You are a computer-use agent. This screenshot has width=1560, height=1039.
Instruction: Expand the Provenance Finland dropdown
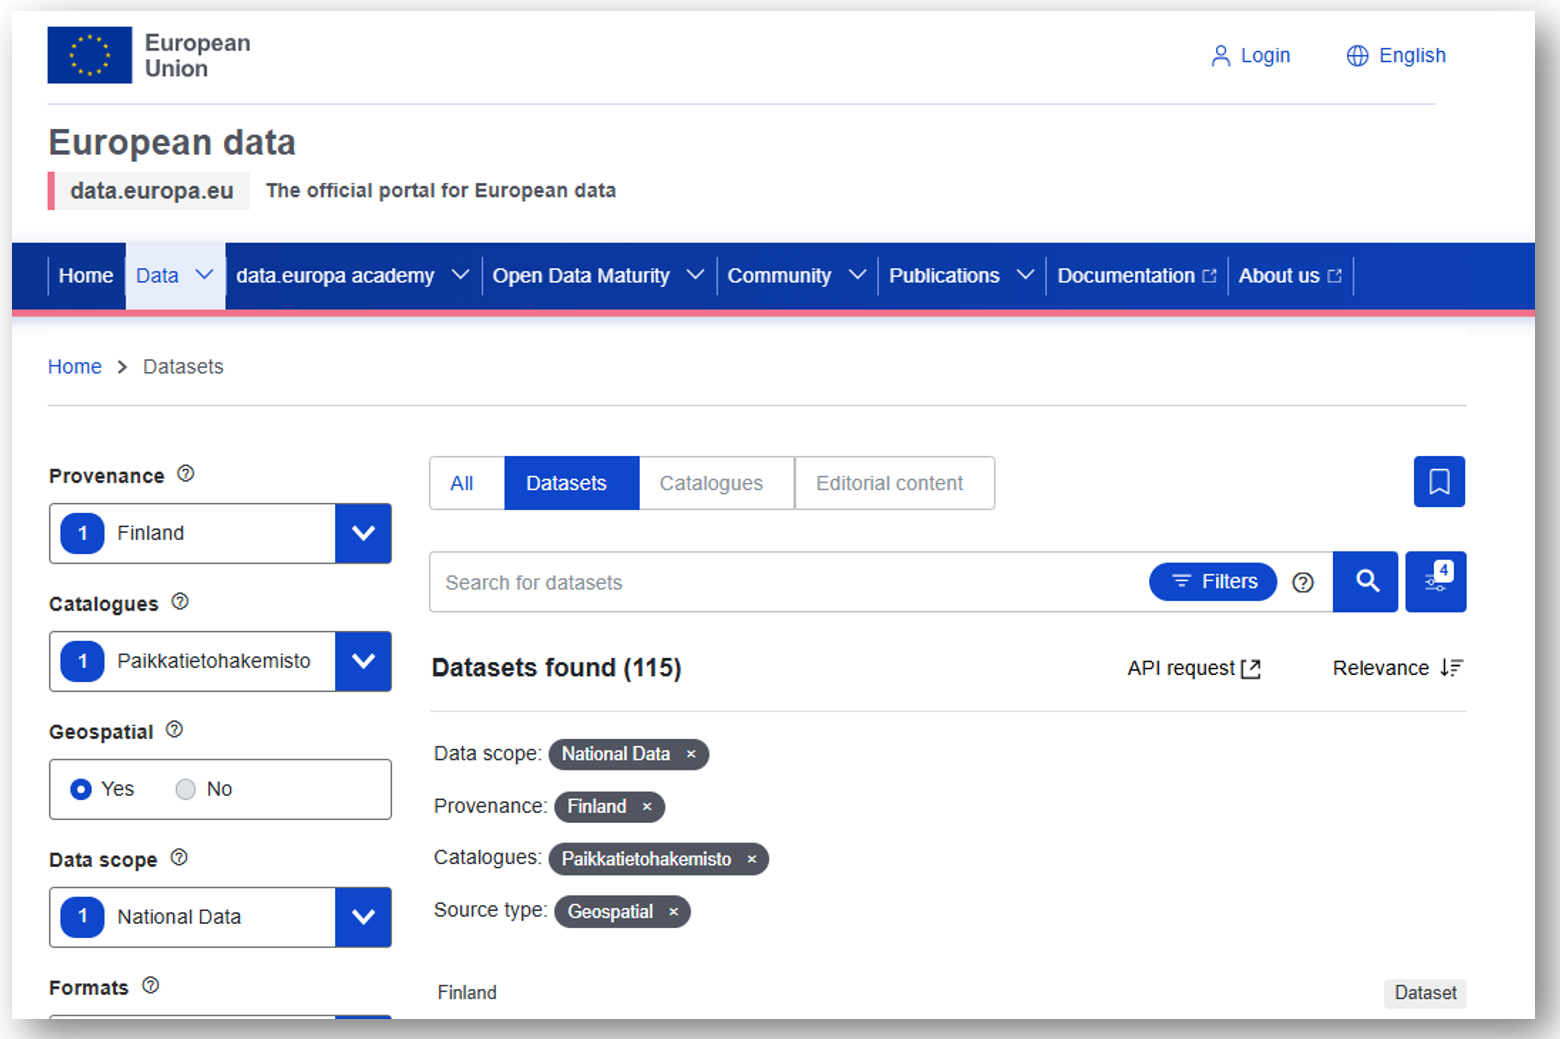[363, 533]
